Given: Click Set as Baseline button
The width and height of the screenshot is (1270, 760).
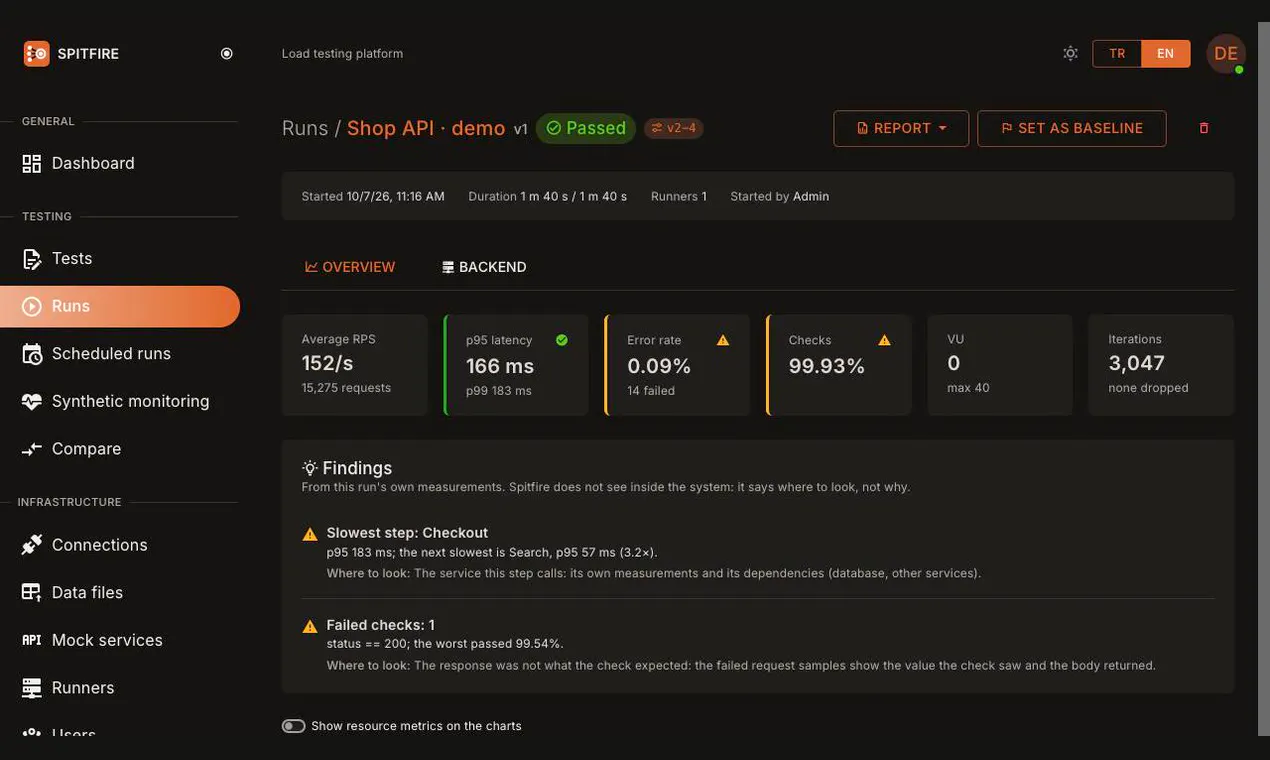Looking at the screenshot, I should [1071, 128].
